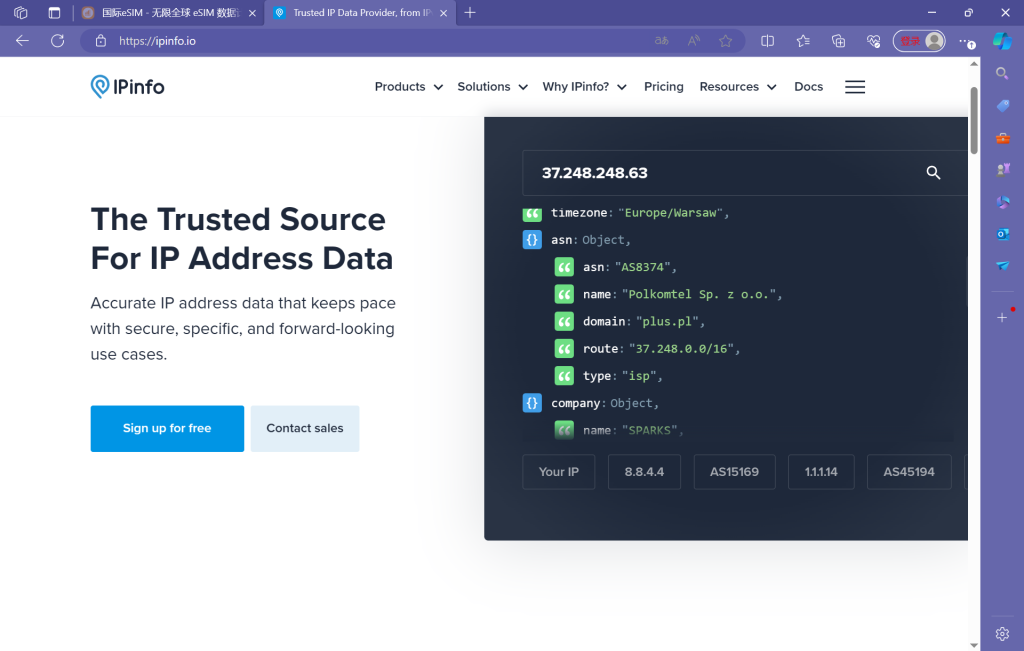
Task: Select the AS45194 example
Action: click(909, 471)
